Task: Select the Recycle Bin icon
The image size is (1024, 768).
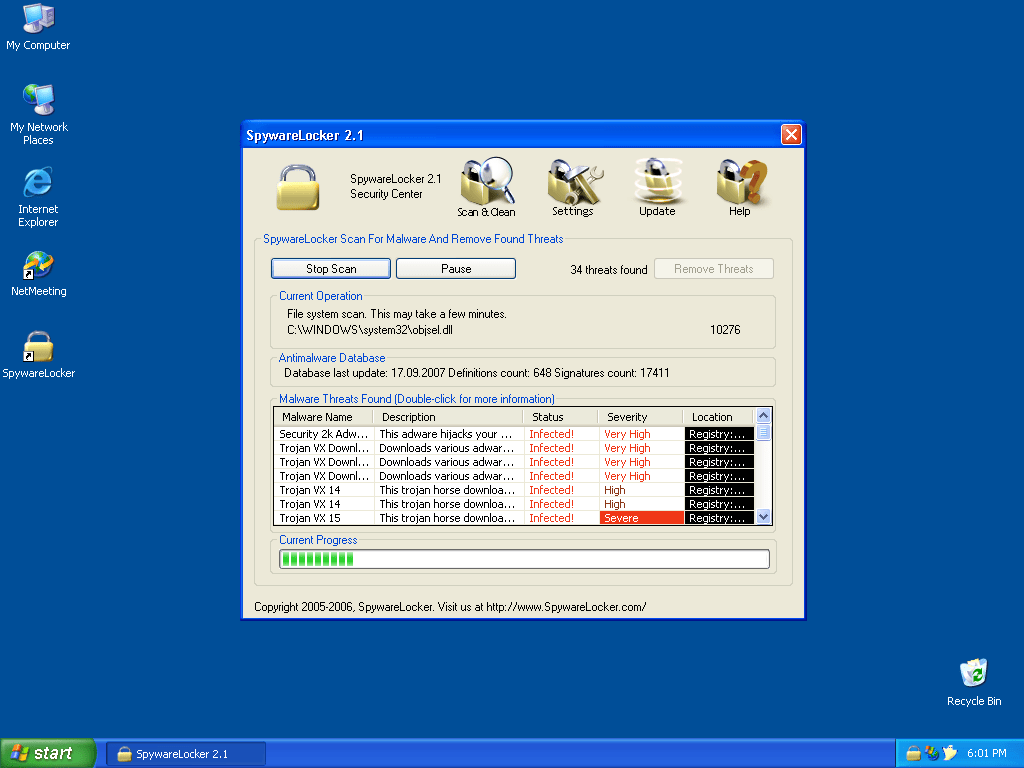Action: [973, 674]
